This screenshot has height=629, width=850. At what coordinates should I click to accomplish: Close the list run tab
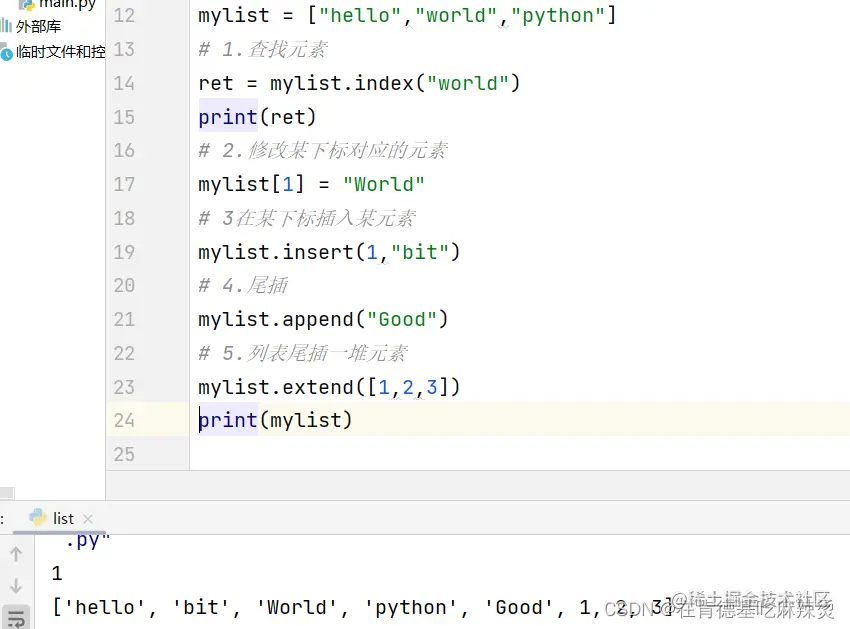88,519
